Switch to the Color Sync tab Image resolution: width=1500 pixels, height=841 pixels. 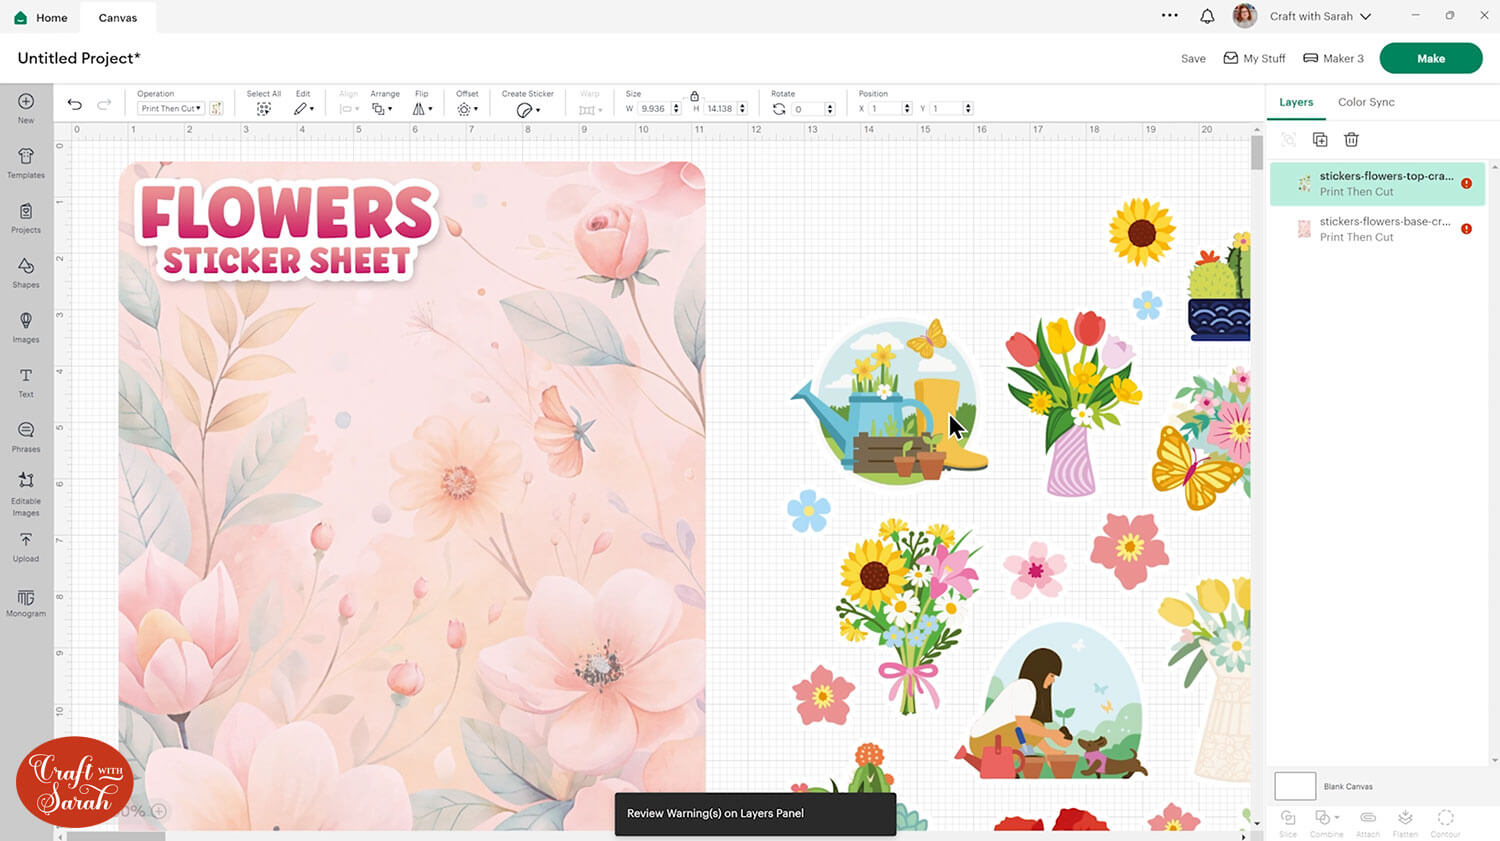coord(1366,102)
